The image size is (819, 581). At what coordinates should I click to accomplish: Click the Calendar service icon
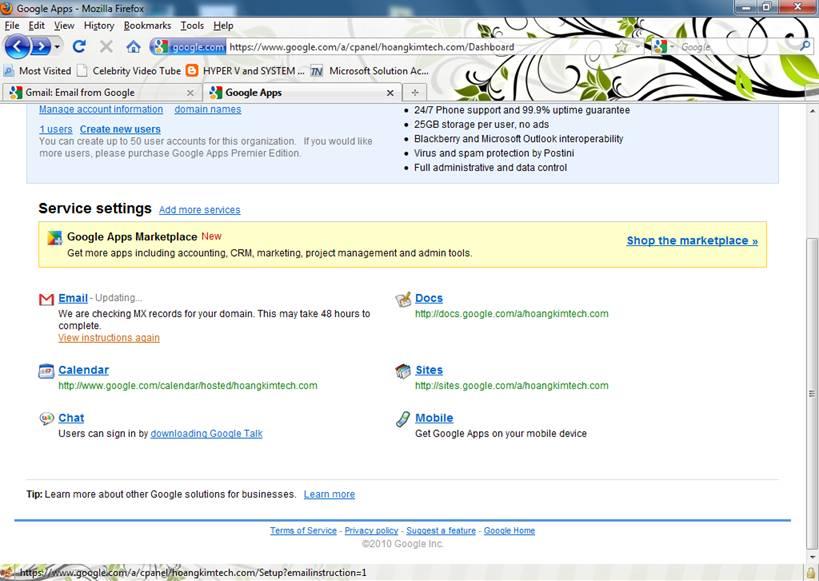click(x=46, y=371)
